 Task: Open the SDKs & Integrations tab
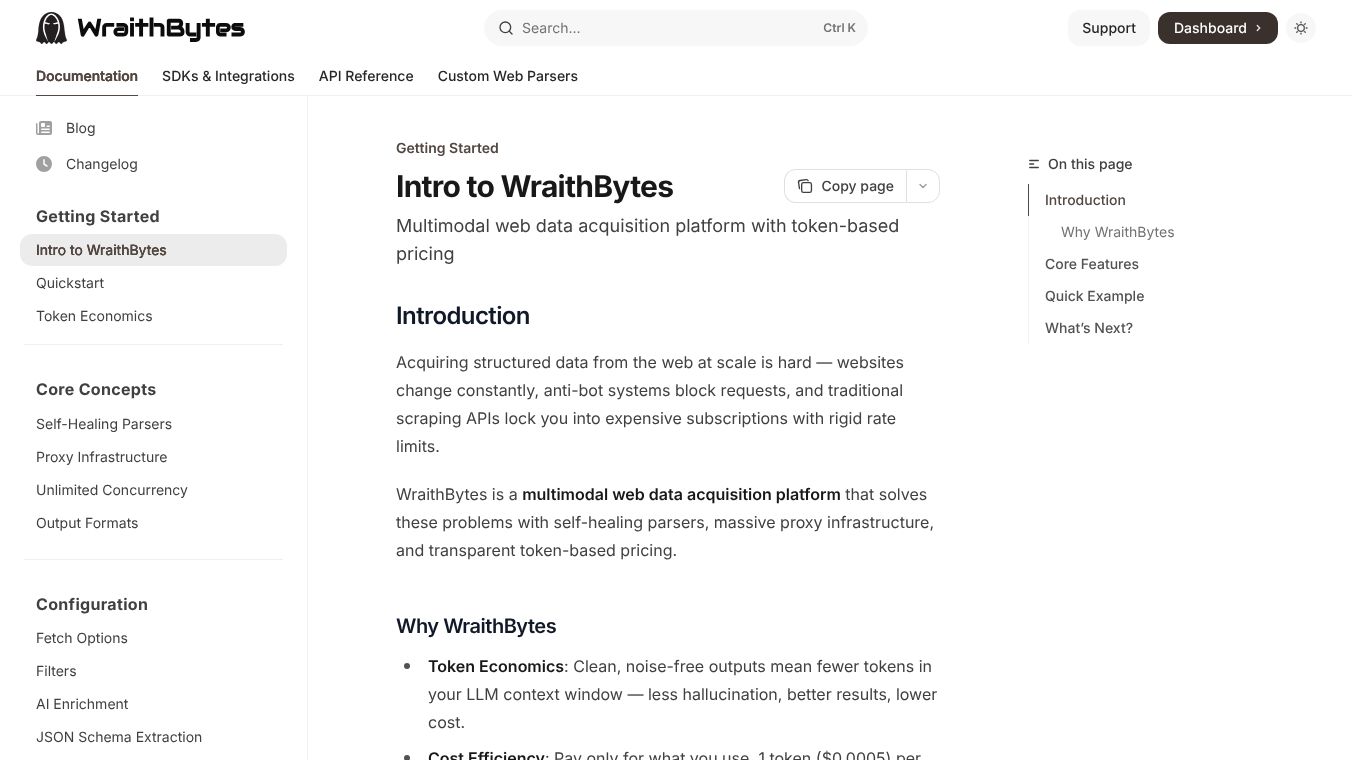[228, 76]
